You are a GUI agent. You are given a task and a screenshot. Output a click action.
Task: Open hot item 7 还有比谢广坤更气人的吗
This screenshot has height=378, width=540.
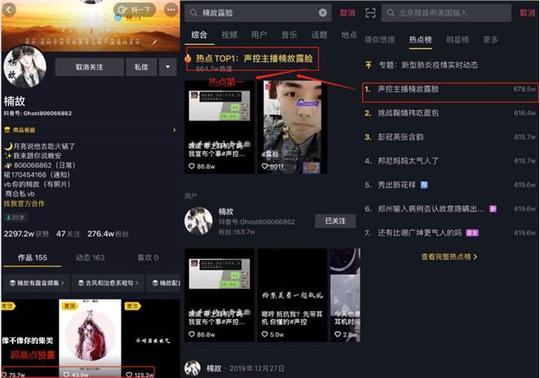pyautogui.click(x=450, y=233)
